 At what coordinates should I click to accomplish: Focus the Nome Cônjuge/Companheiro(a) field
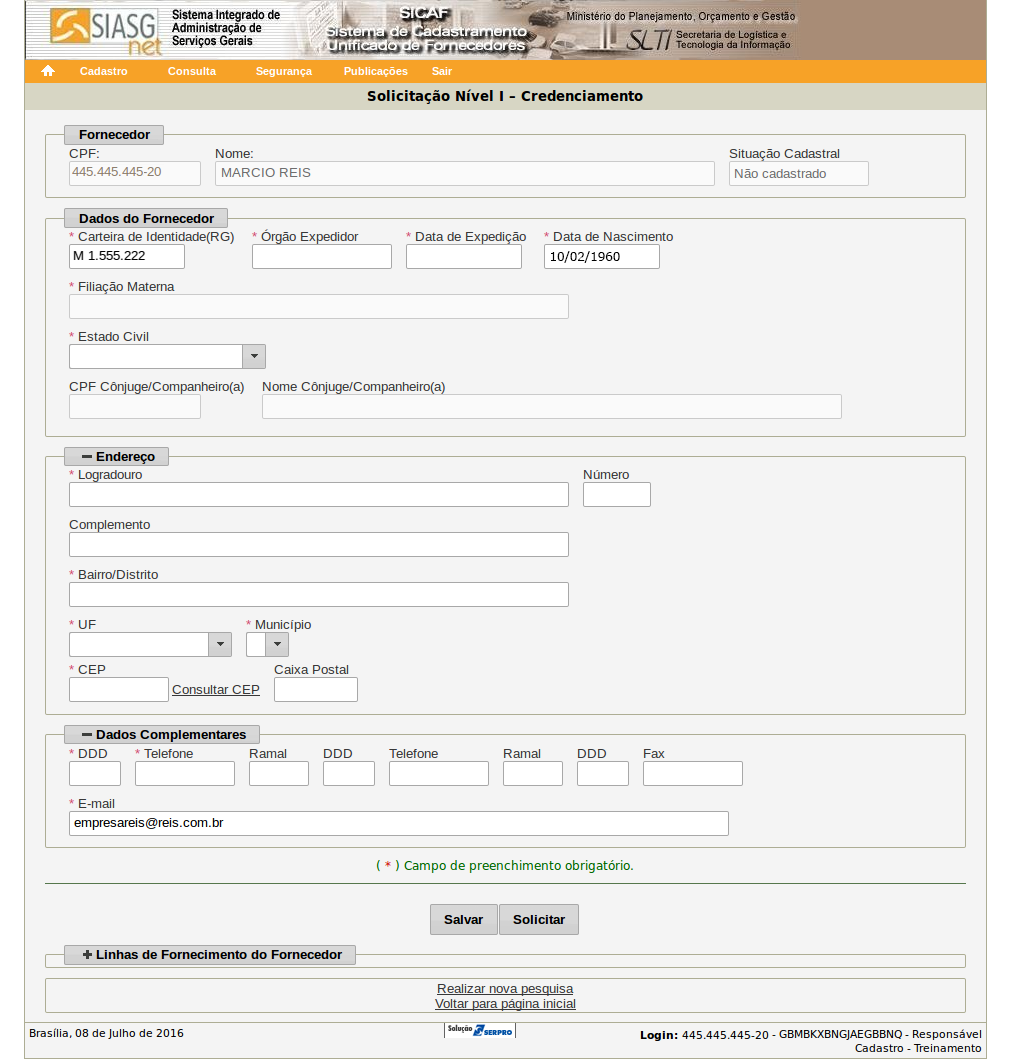click(552, 407)
